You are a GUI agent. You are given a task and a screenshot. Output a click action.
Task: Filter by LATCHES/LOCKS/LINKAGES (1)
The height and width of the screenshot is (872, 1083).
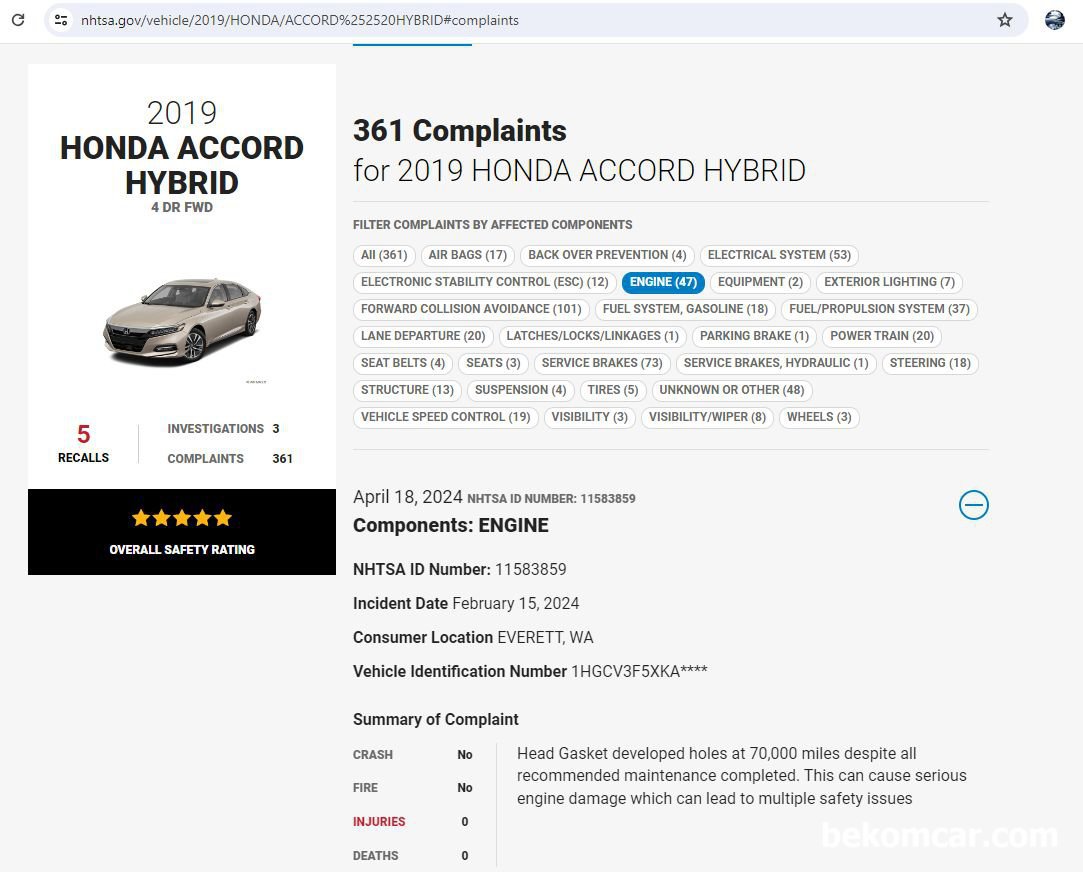point(593,336)
